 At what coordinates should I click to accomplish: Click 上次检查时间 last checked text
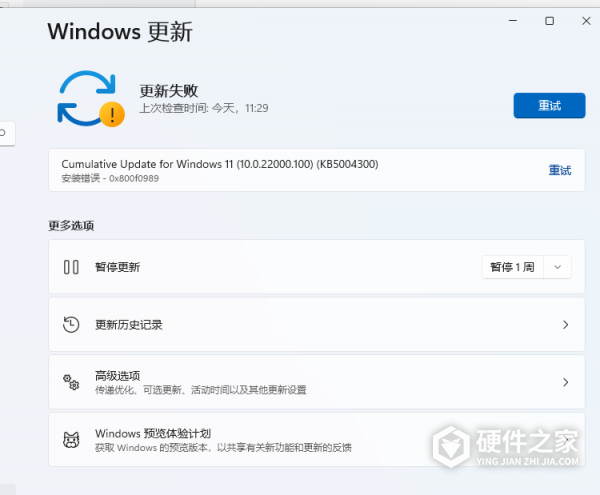pyautogui.click(x=204, y=108)
